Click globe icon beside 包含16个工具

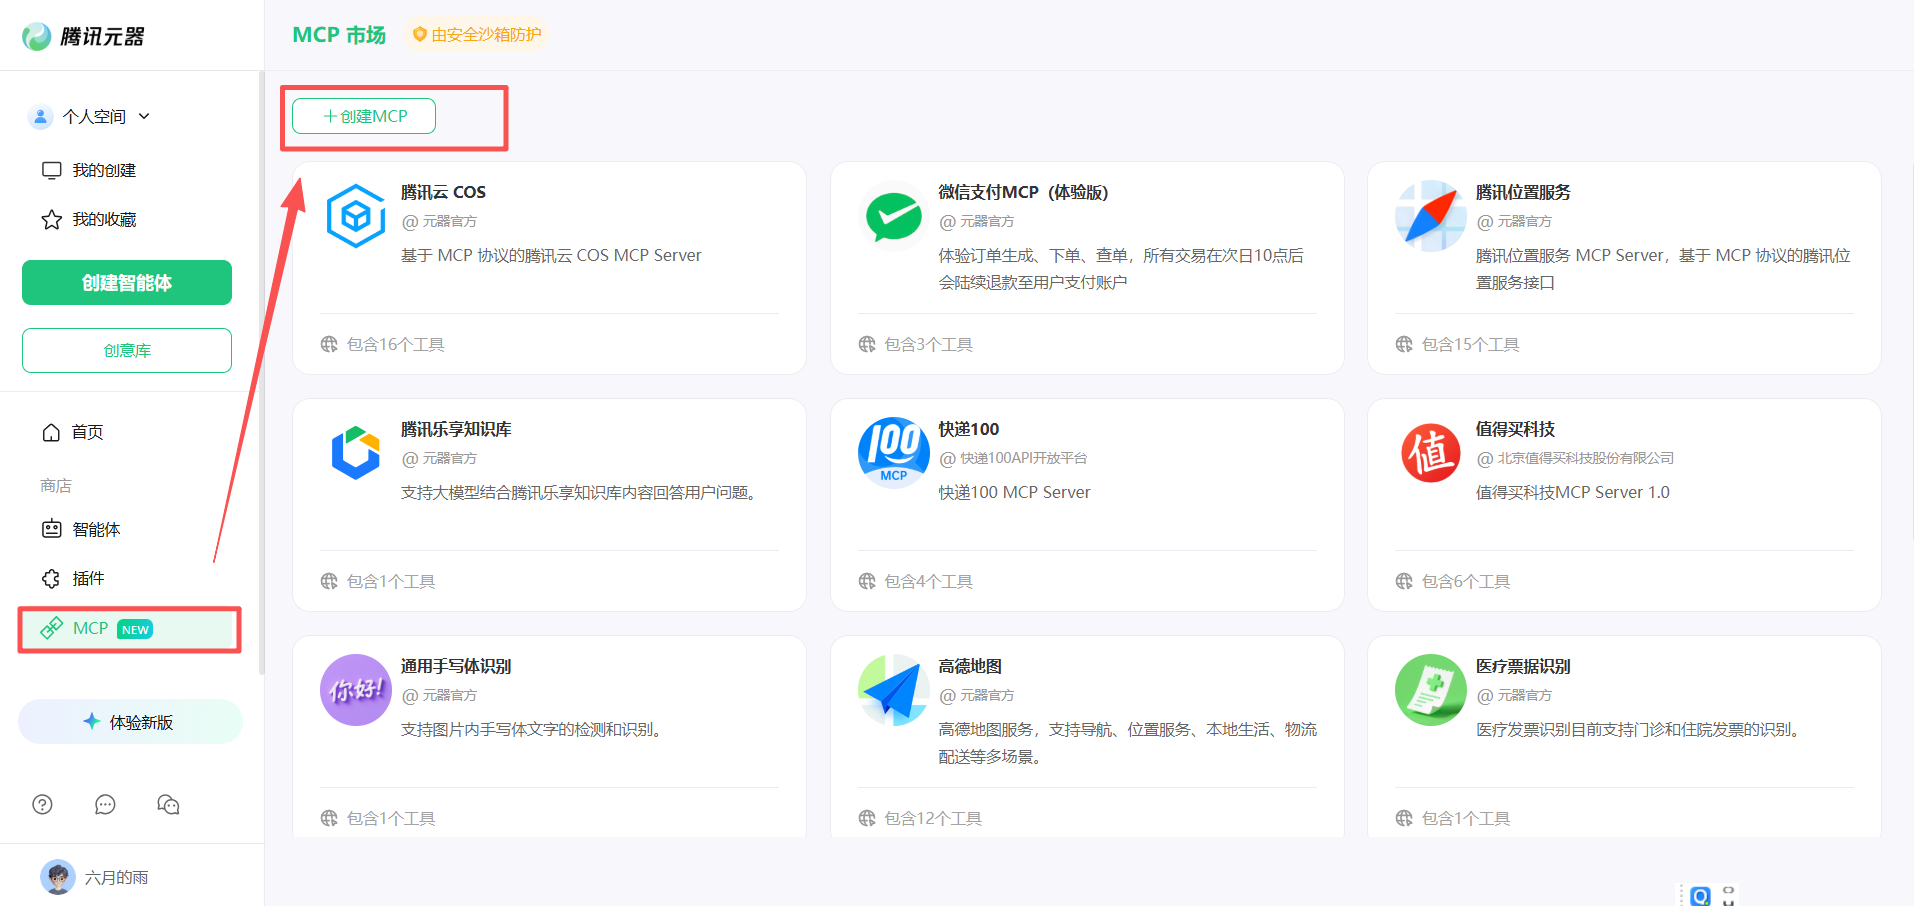[329, 344]
